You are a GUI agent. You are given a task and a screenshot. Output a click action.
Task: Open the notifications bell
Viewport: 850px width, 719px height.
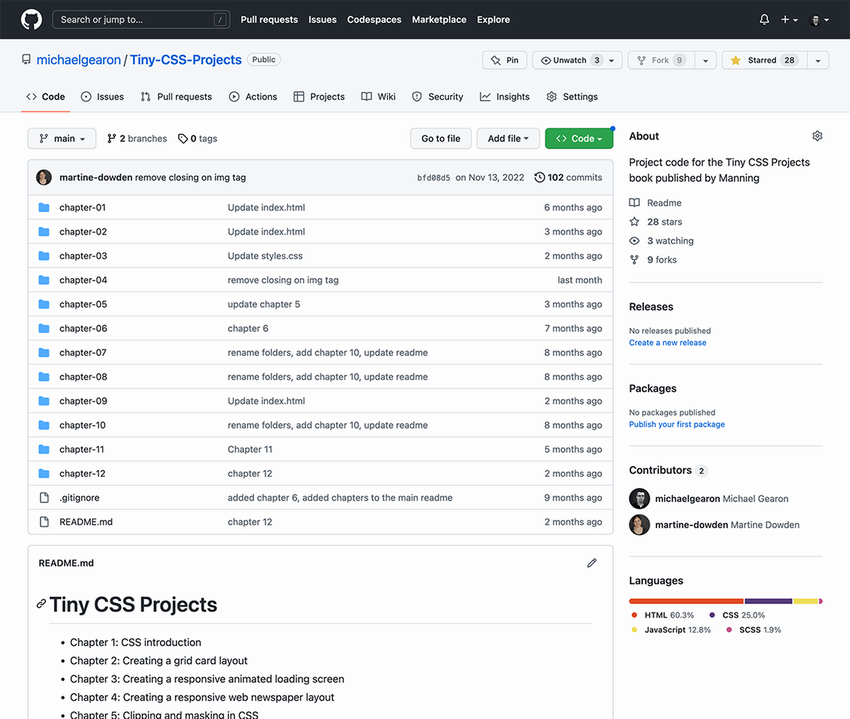[x=764, y=19]
